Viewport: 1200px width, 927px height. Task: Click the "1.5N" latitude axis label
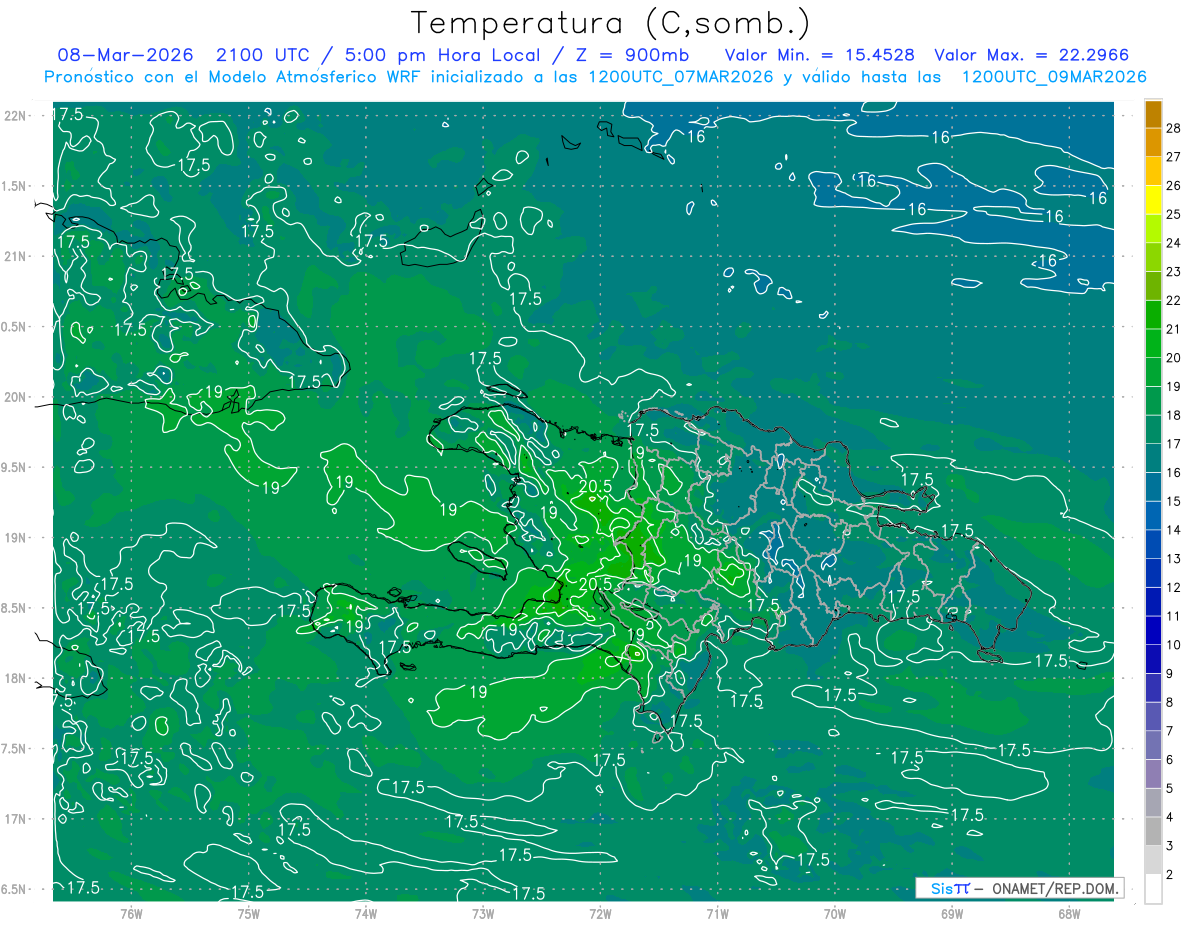15,186
